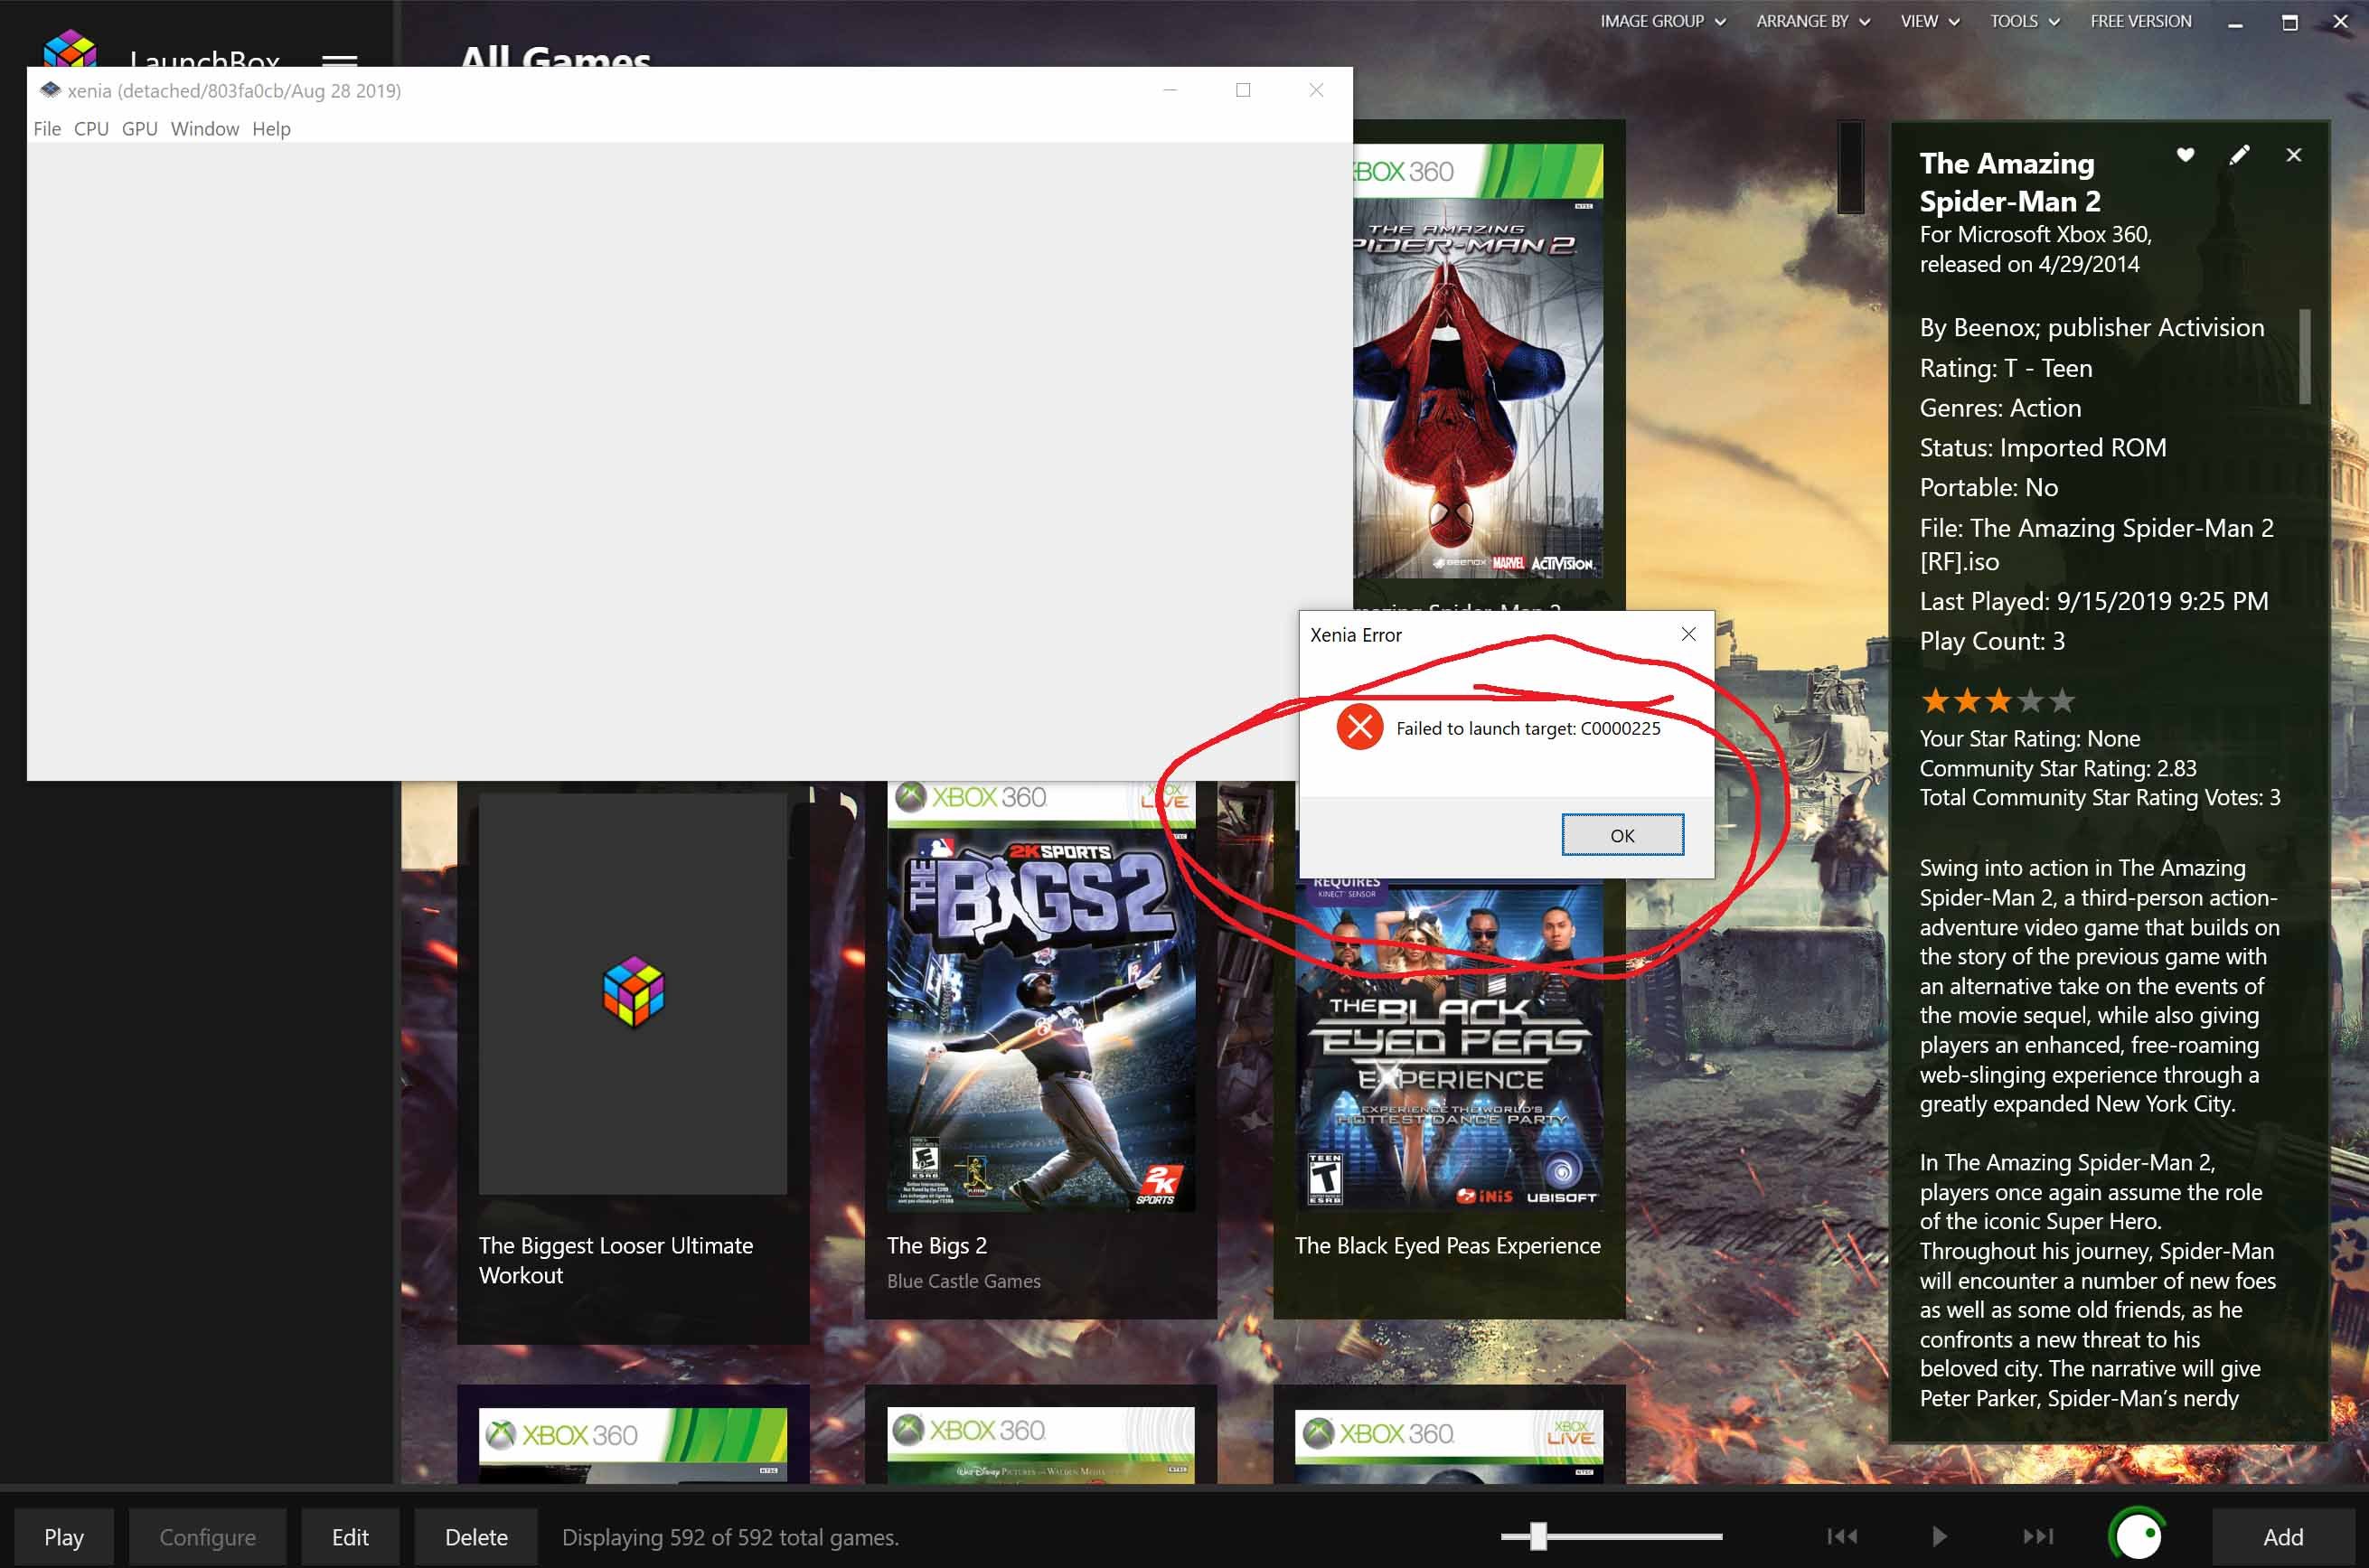The height and width of the screenshot is (1568, 2369).
Task: Click the Add button
Action: (x=2283, y=1537)
